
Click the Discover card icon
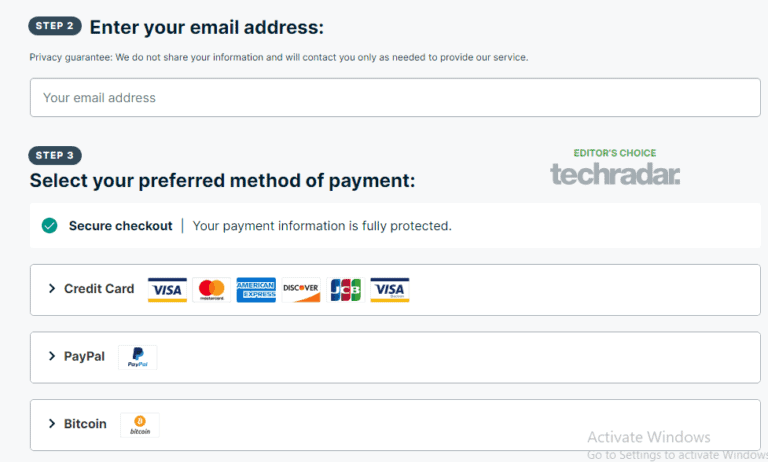pyautogui.click(x=301, y=290)
